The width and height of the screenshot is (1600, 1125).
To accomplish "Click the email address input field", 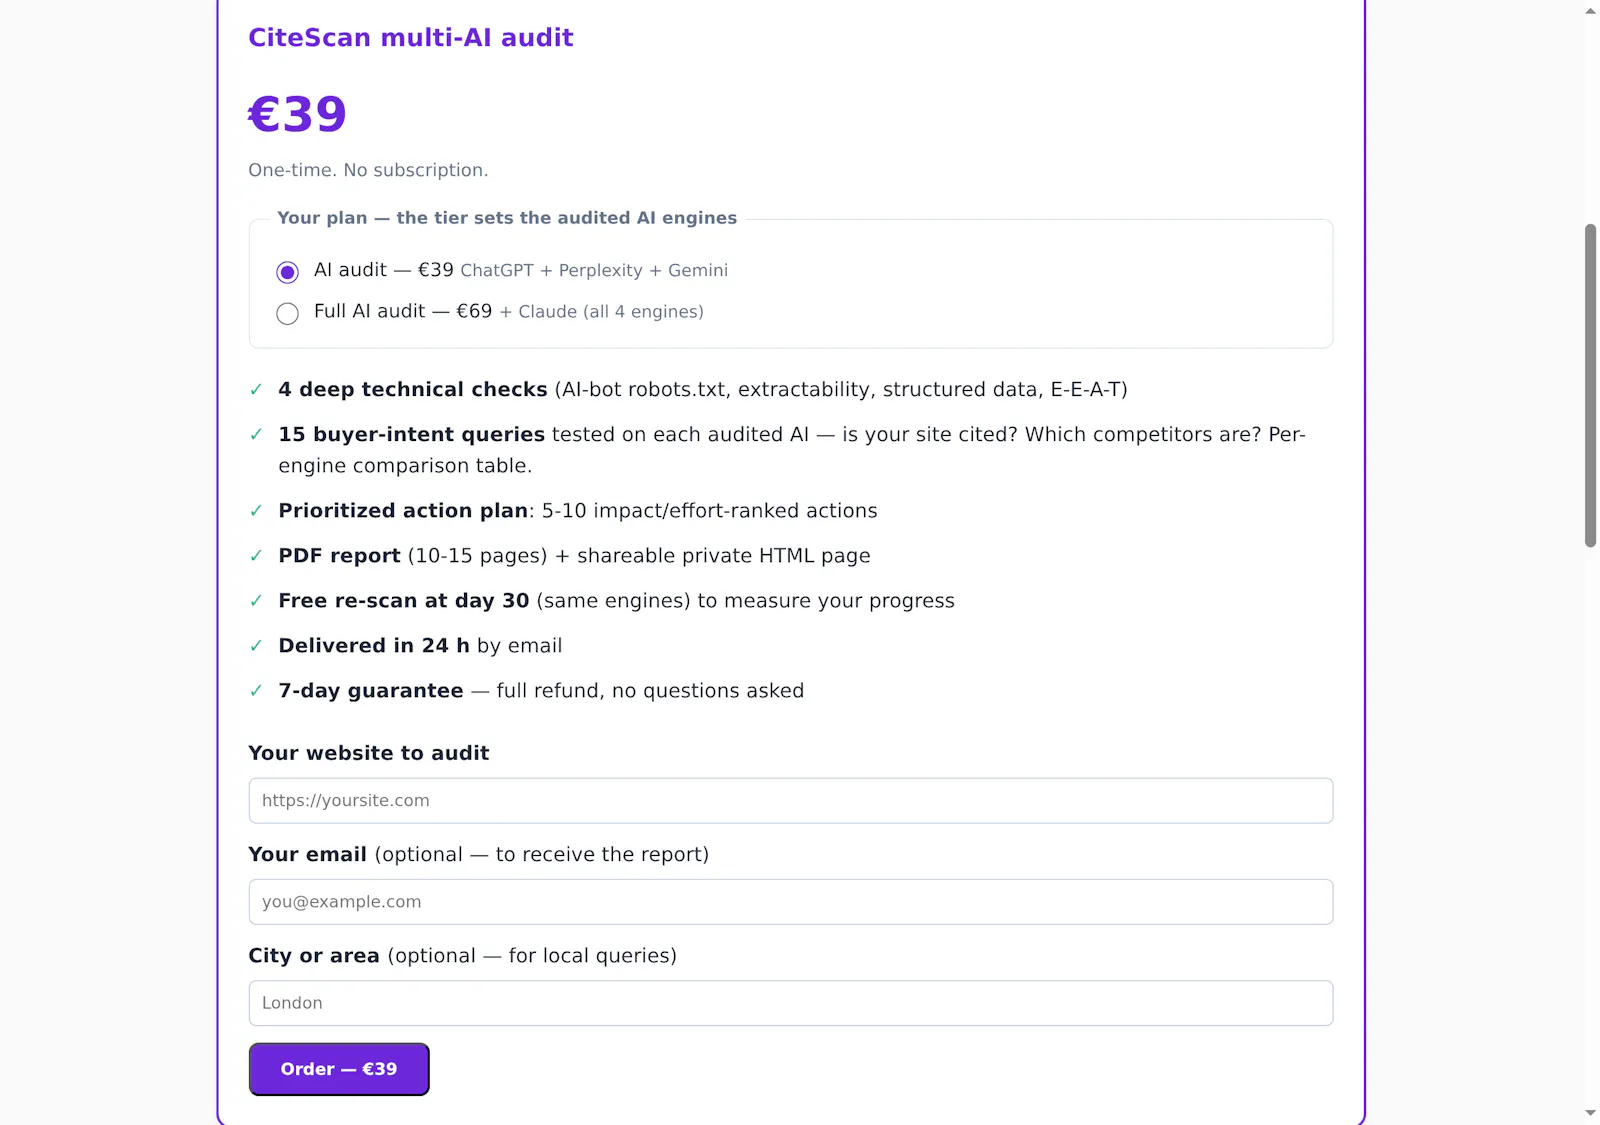I will (x=791, y=902).
